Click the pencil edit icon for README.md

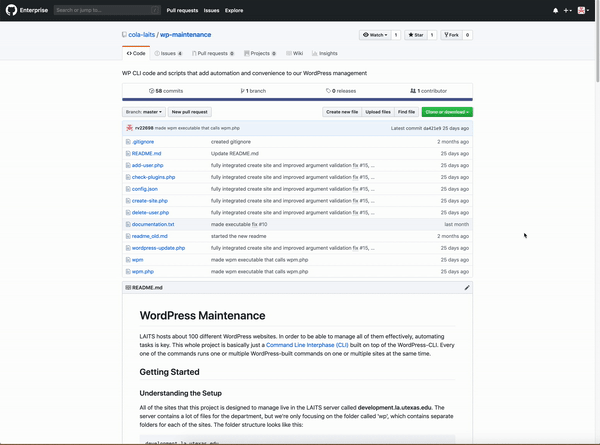(467, 287)
